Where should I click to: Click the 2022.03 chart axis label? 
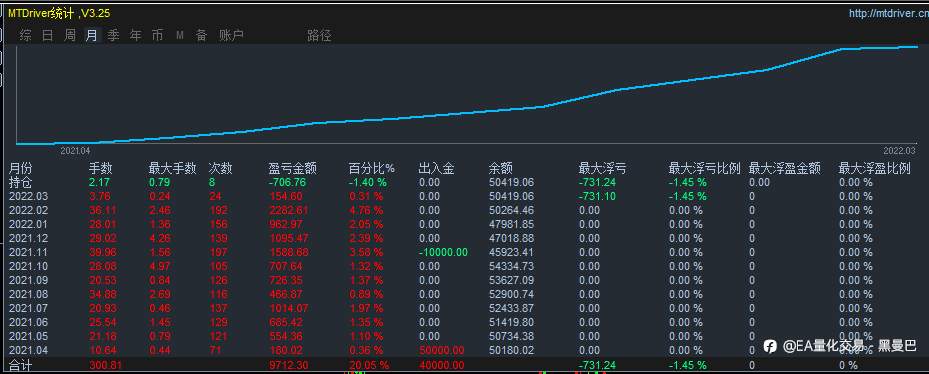tap(899, 151)
